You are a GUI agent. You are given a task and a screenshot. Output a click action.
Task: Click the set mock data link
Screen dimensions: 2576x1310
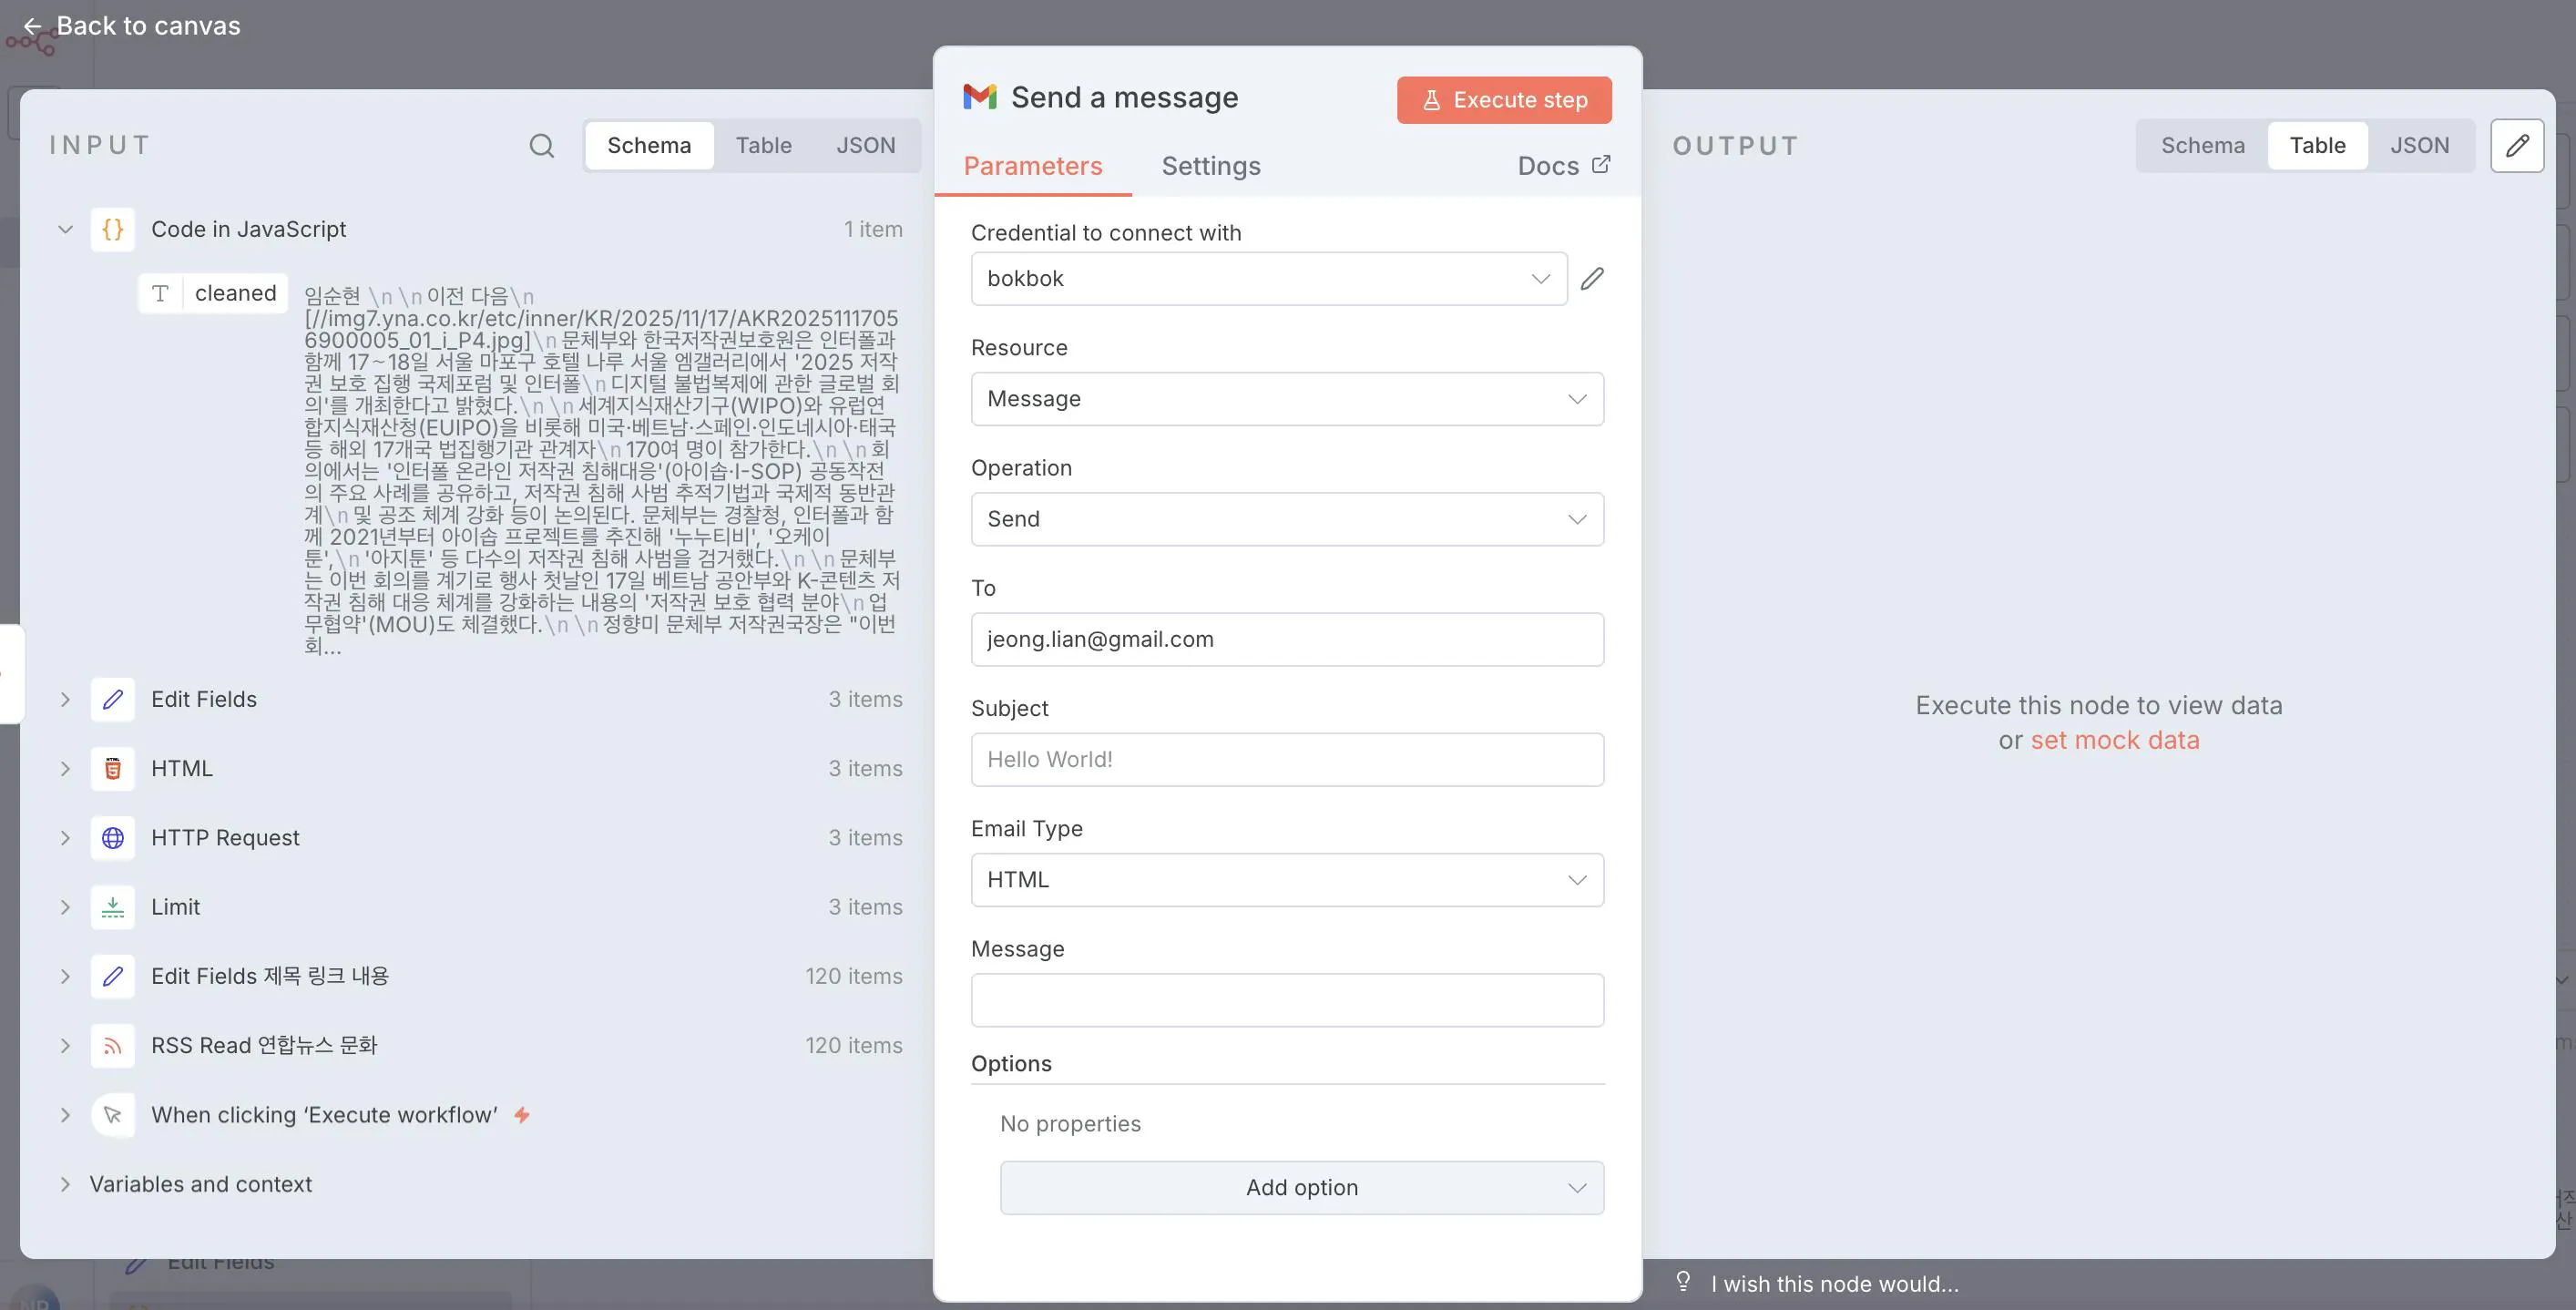tap(2114, 741)
